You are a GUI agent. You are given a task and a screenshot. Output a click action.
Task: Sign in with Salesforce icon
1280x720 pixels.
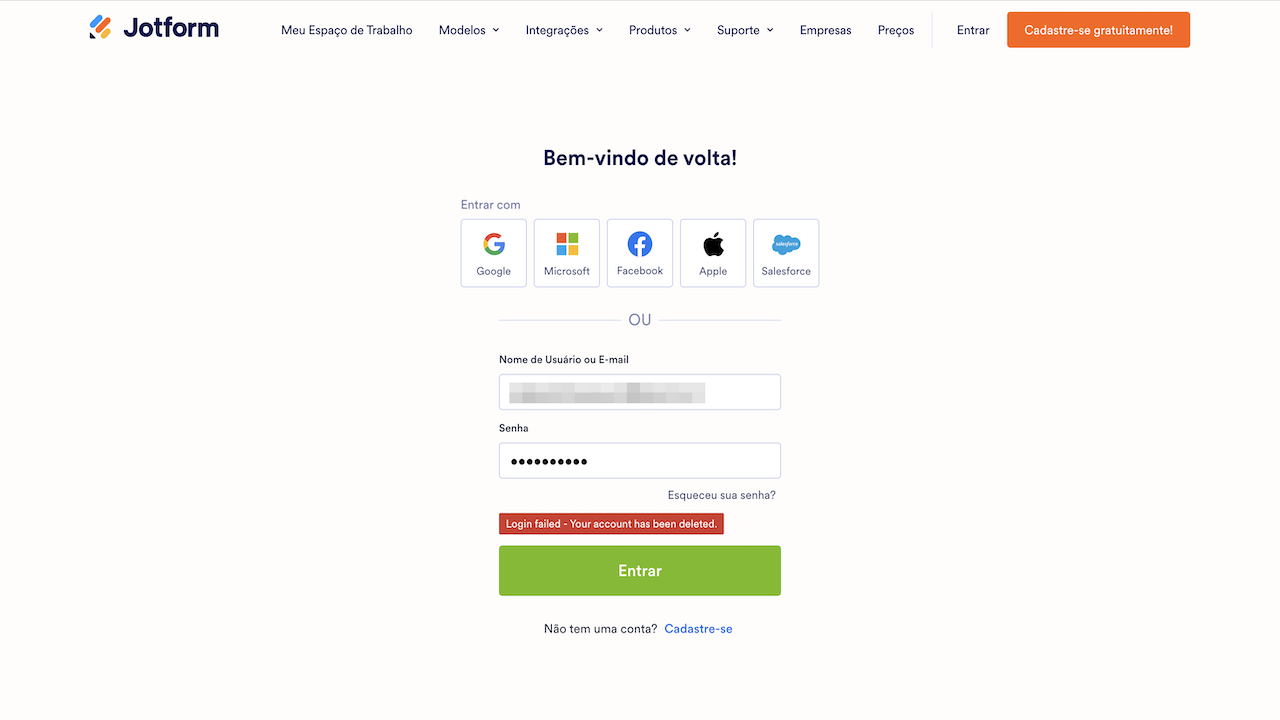[x=786, y=253]
